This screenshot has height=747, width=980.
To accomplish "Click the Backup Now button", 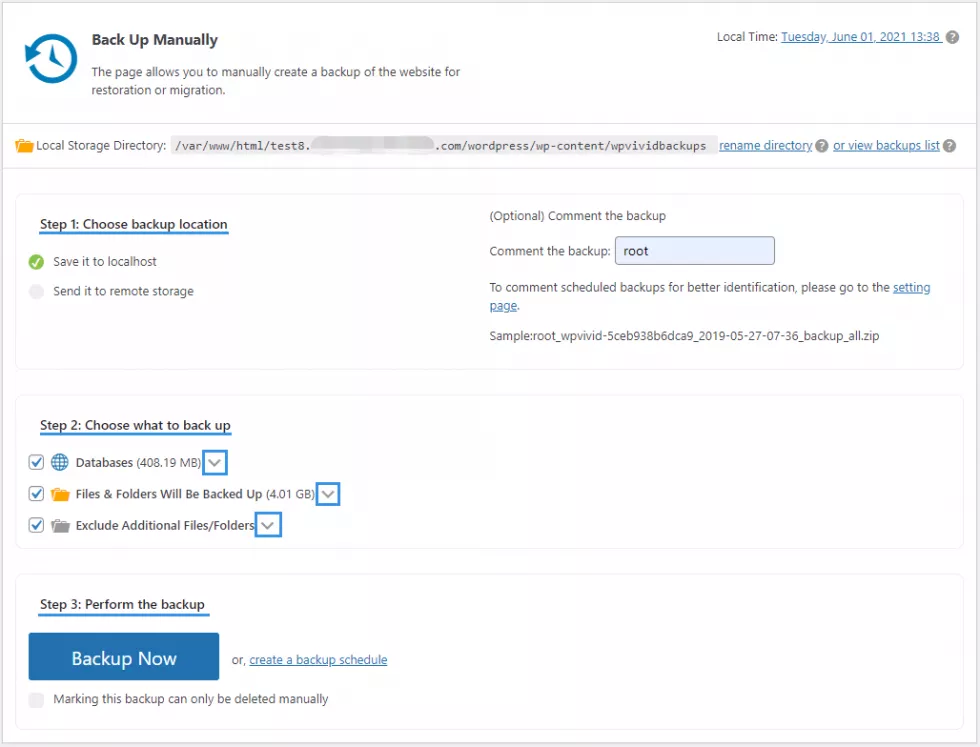I will pos(123,658).
